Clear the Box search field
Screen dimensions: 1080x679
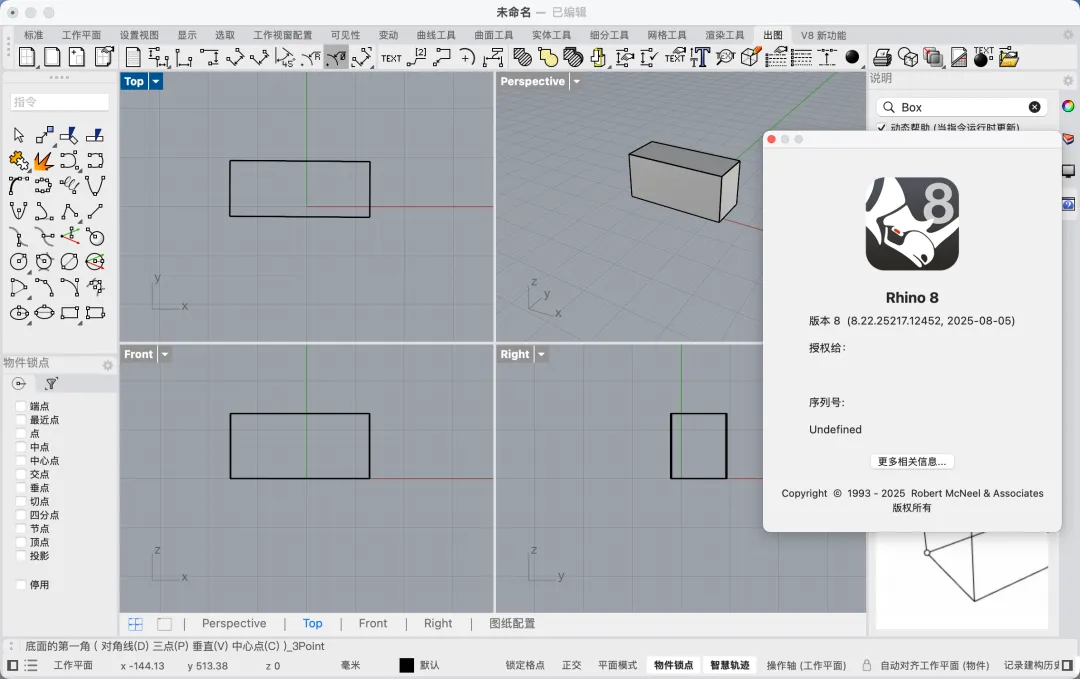[x=1035, y=107]
